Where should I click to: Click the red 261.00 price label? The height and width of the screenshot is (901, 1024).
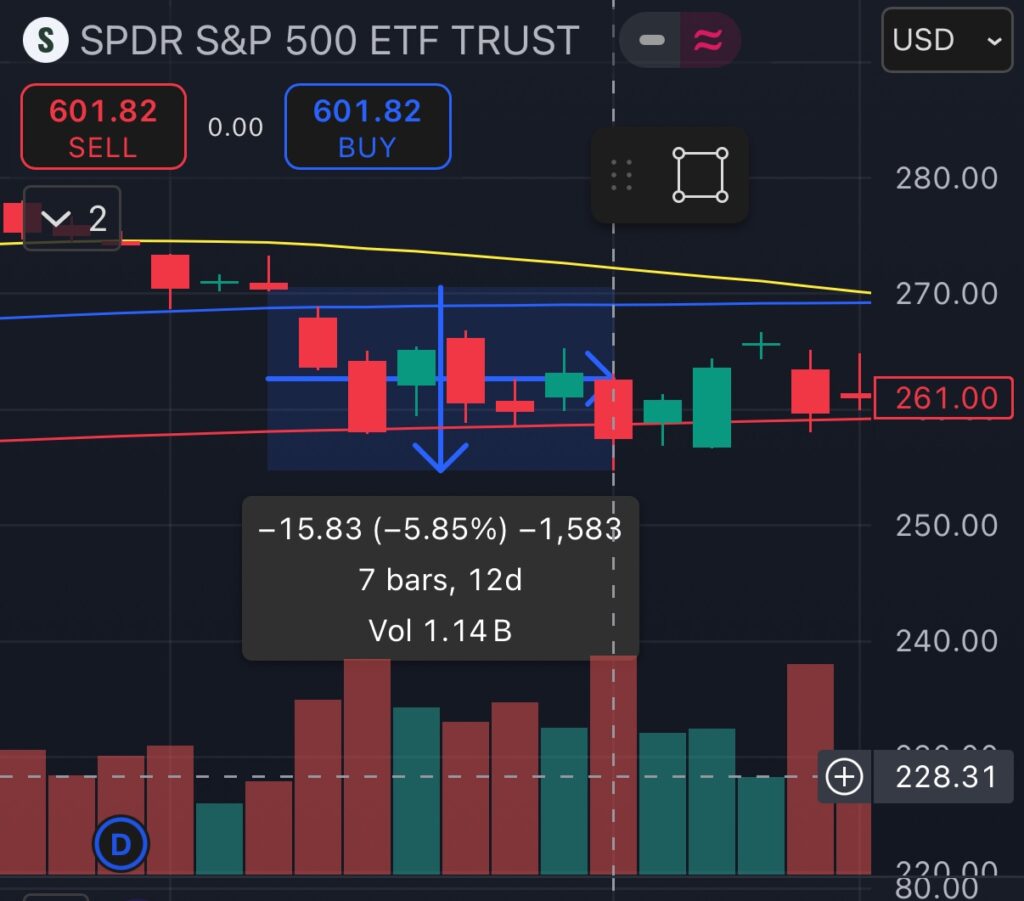tap(943, 398)
